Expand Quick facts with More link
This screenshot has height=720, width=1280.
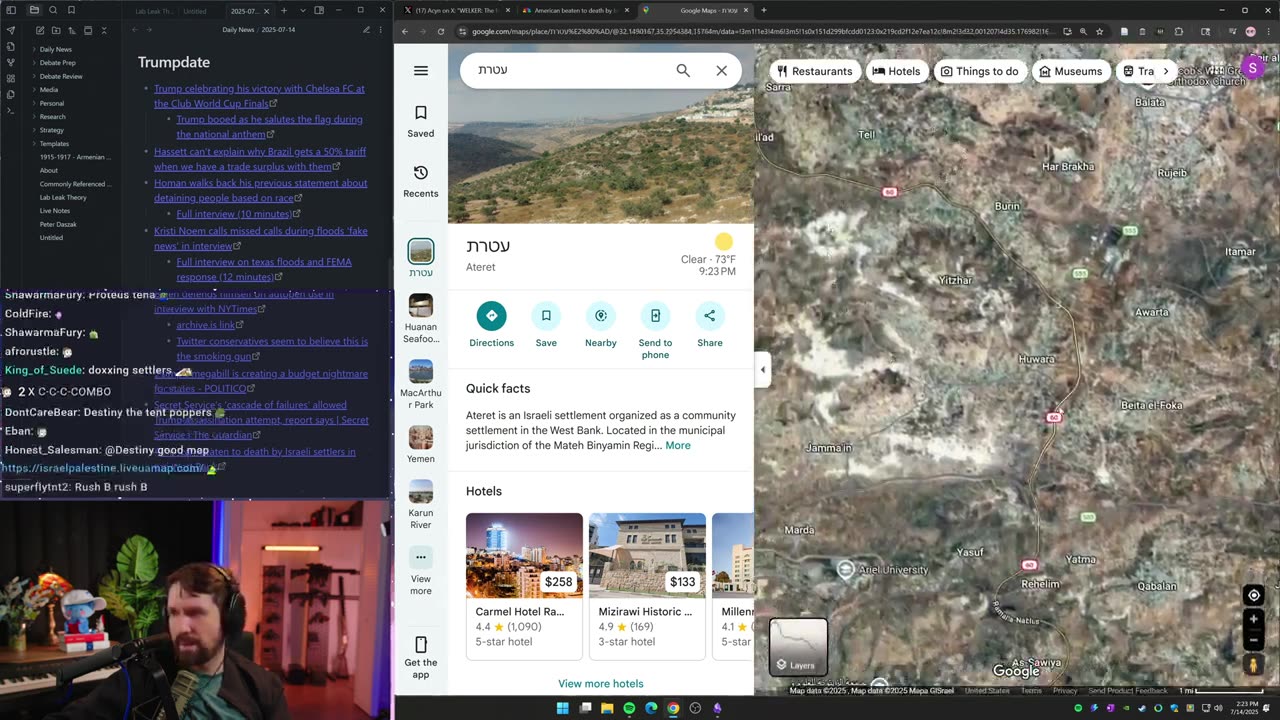[678, 445]
